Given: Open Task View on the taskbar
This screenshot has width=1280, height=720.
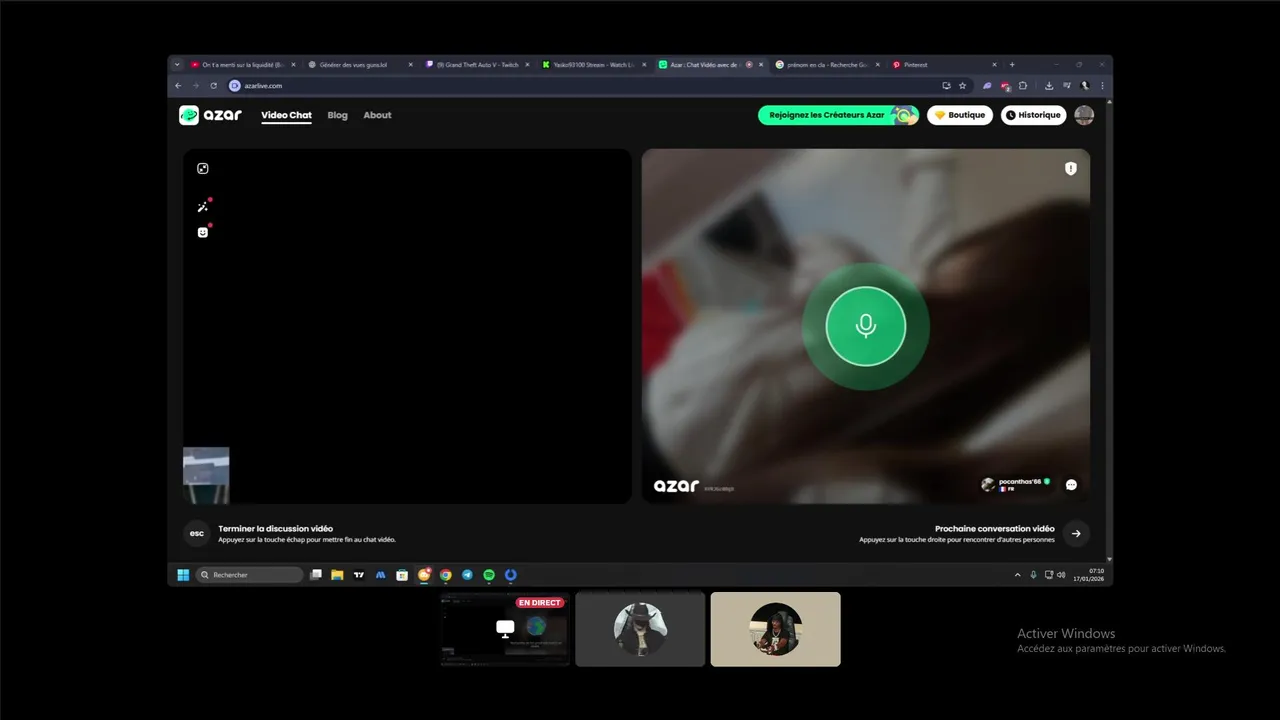Looking at the screenshot, I should click(x=316, y=575).
